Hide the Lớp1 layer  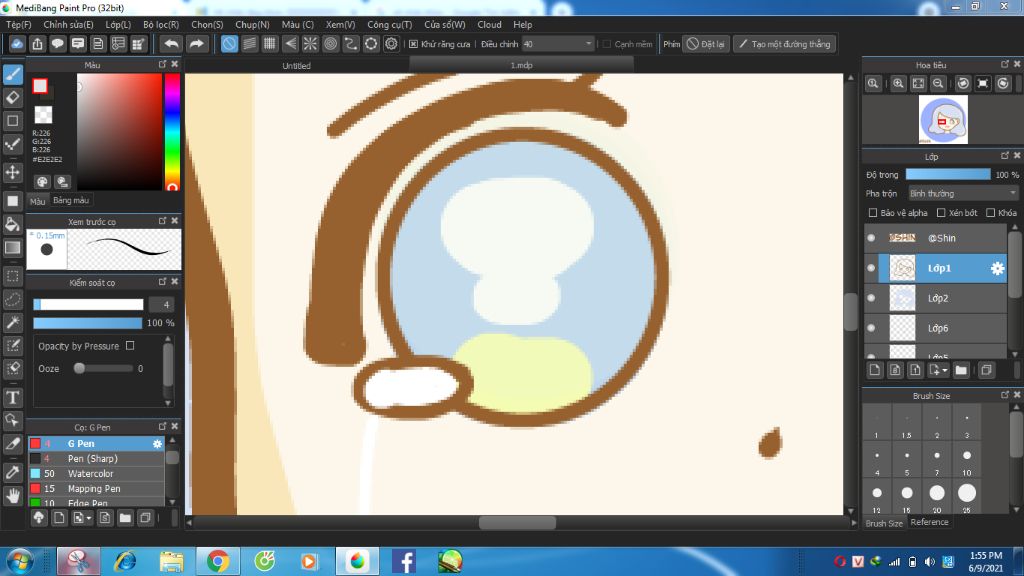click(871, 268)
